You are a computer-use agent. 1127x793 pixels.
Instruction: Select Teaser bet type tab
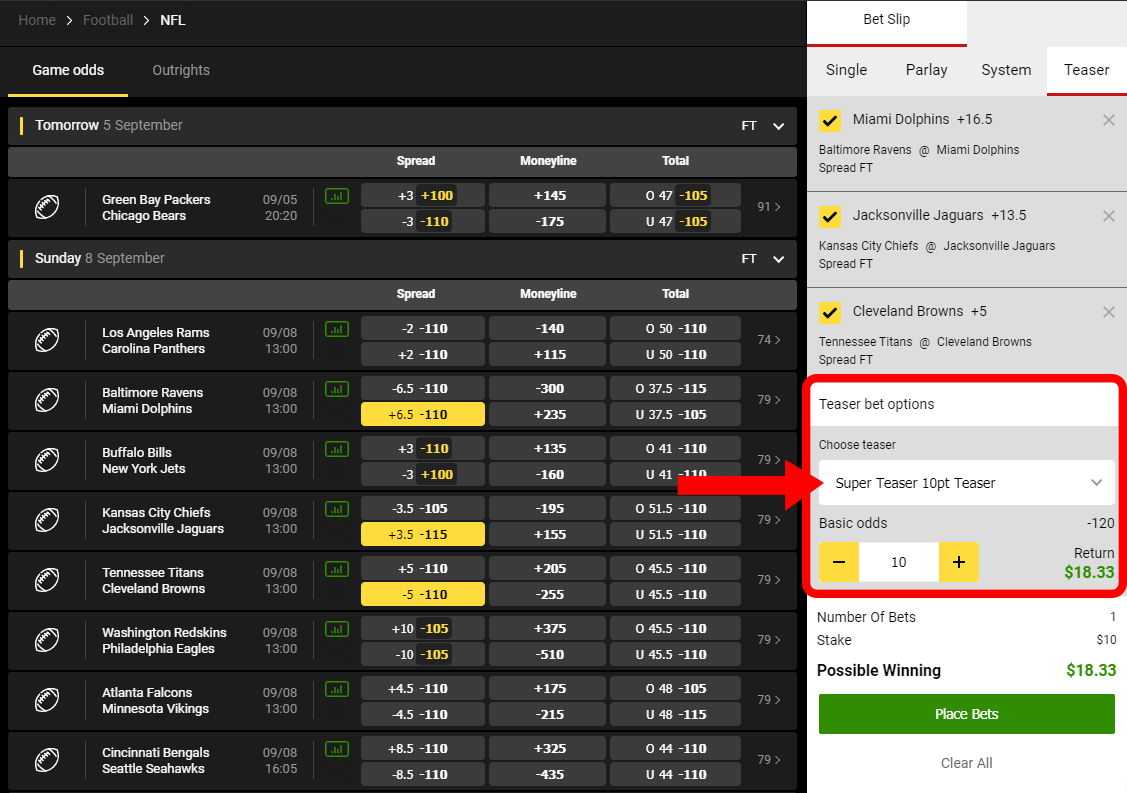coord(1087,70)
